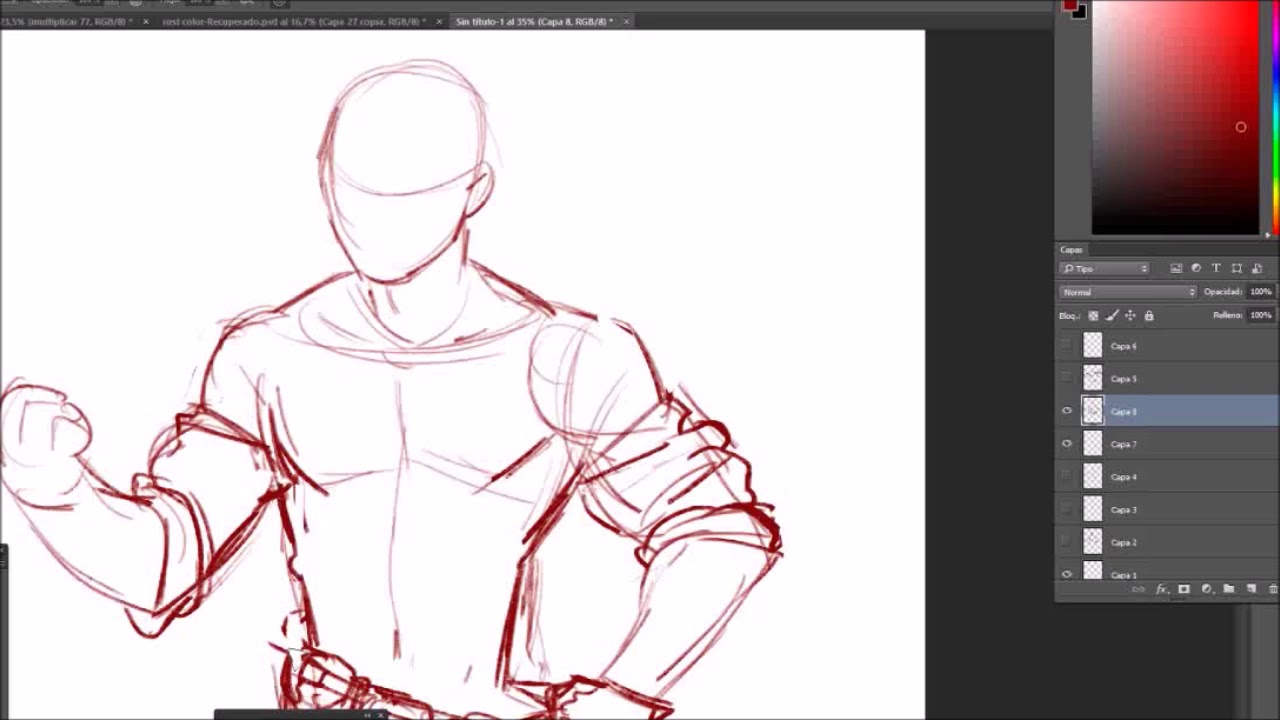Create a new adjustment layer
1280x720 pixels.
1207,589
